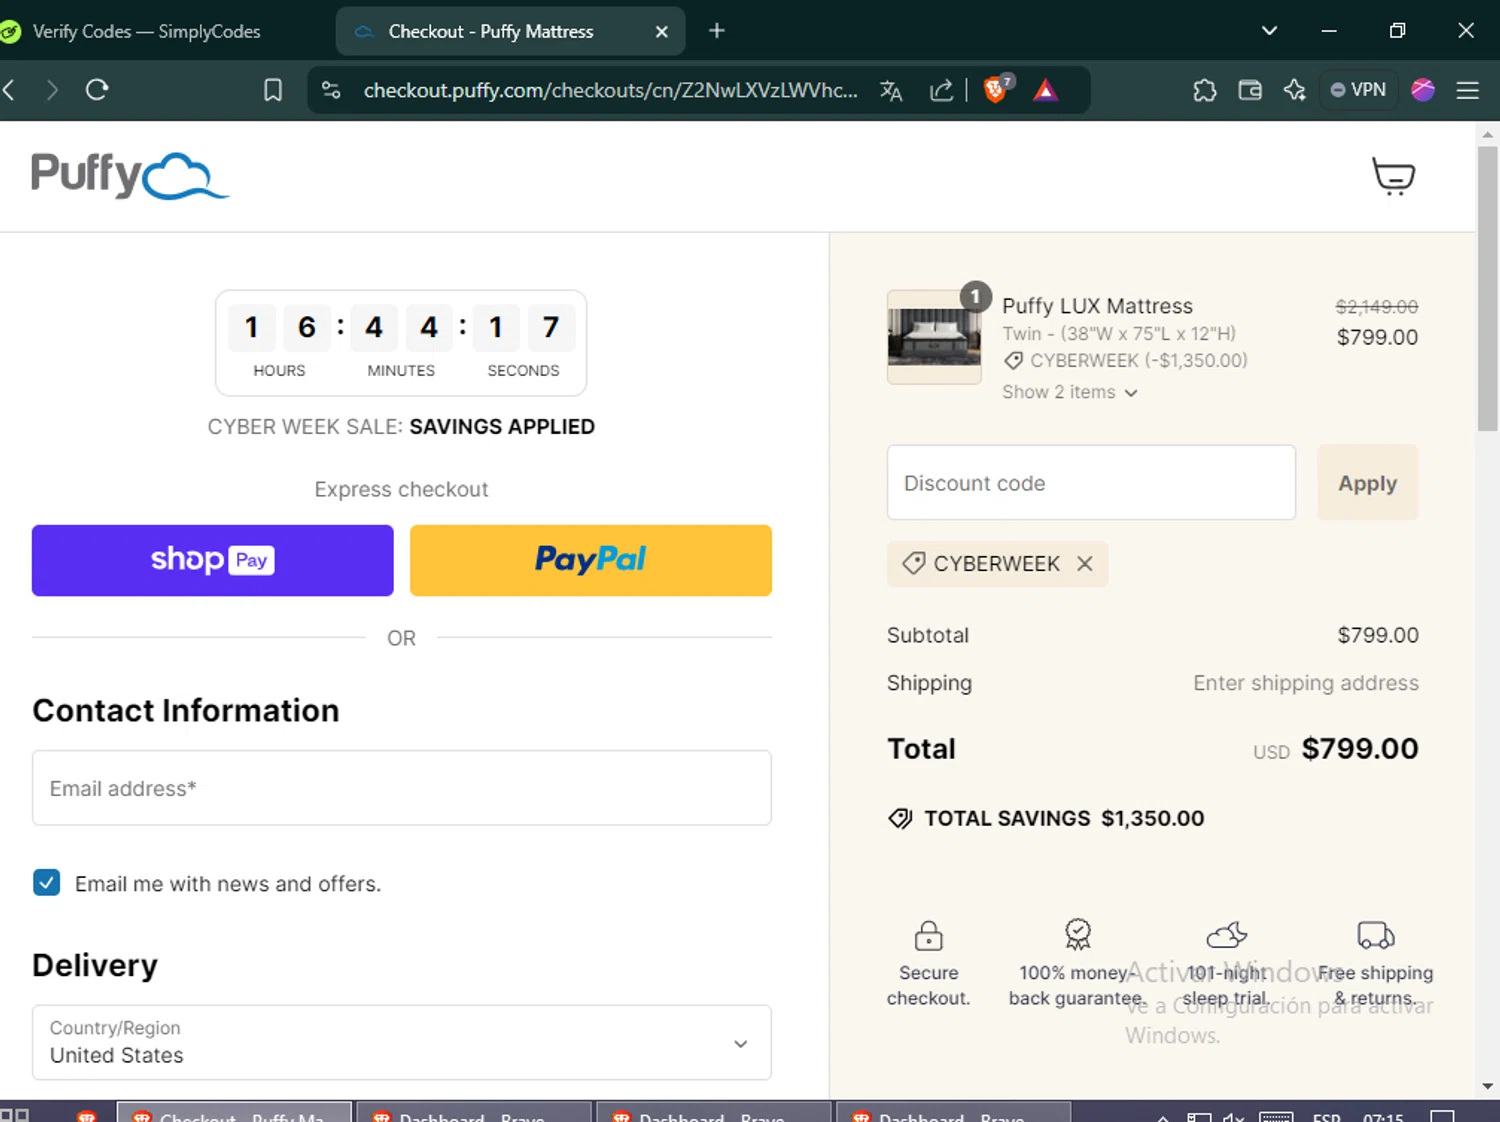Open browser main menu
The image size is (1500, 1122).
1468,90
